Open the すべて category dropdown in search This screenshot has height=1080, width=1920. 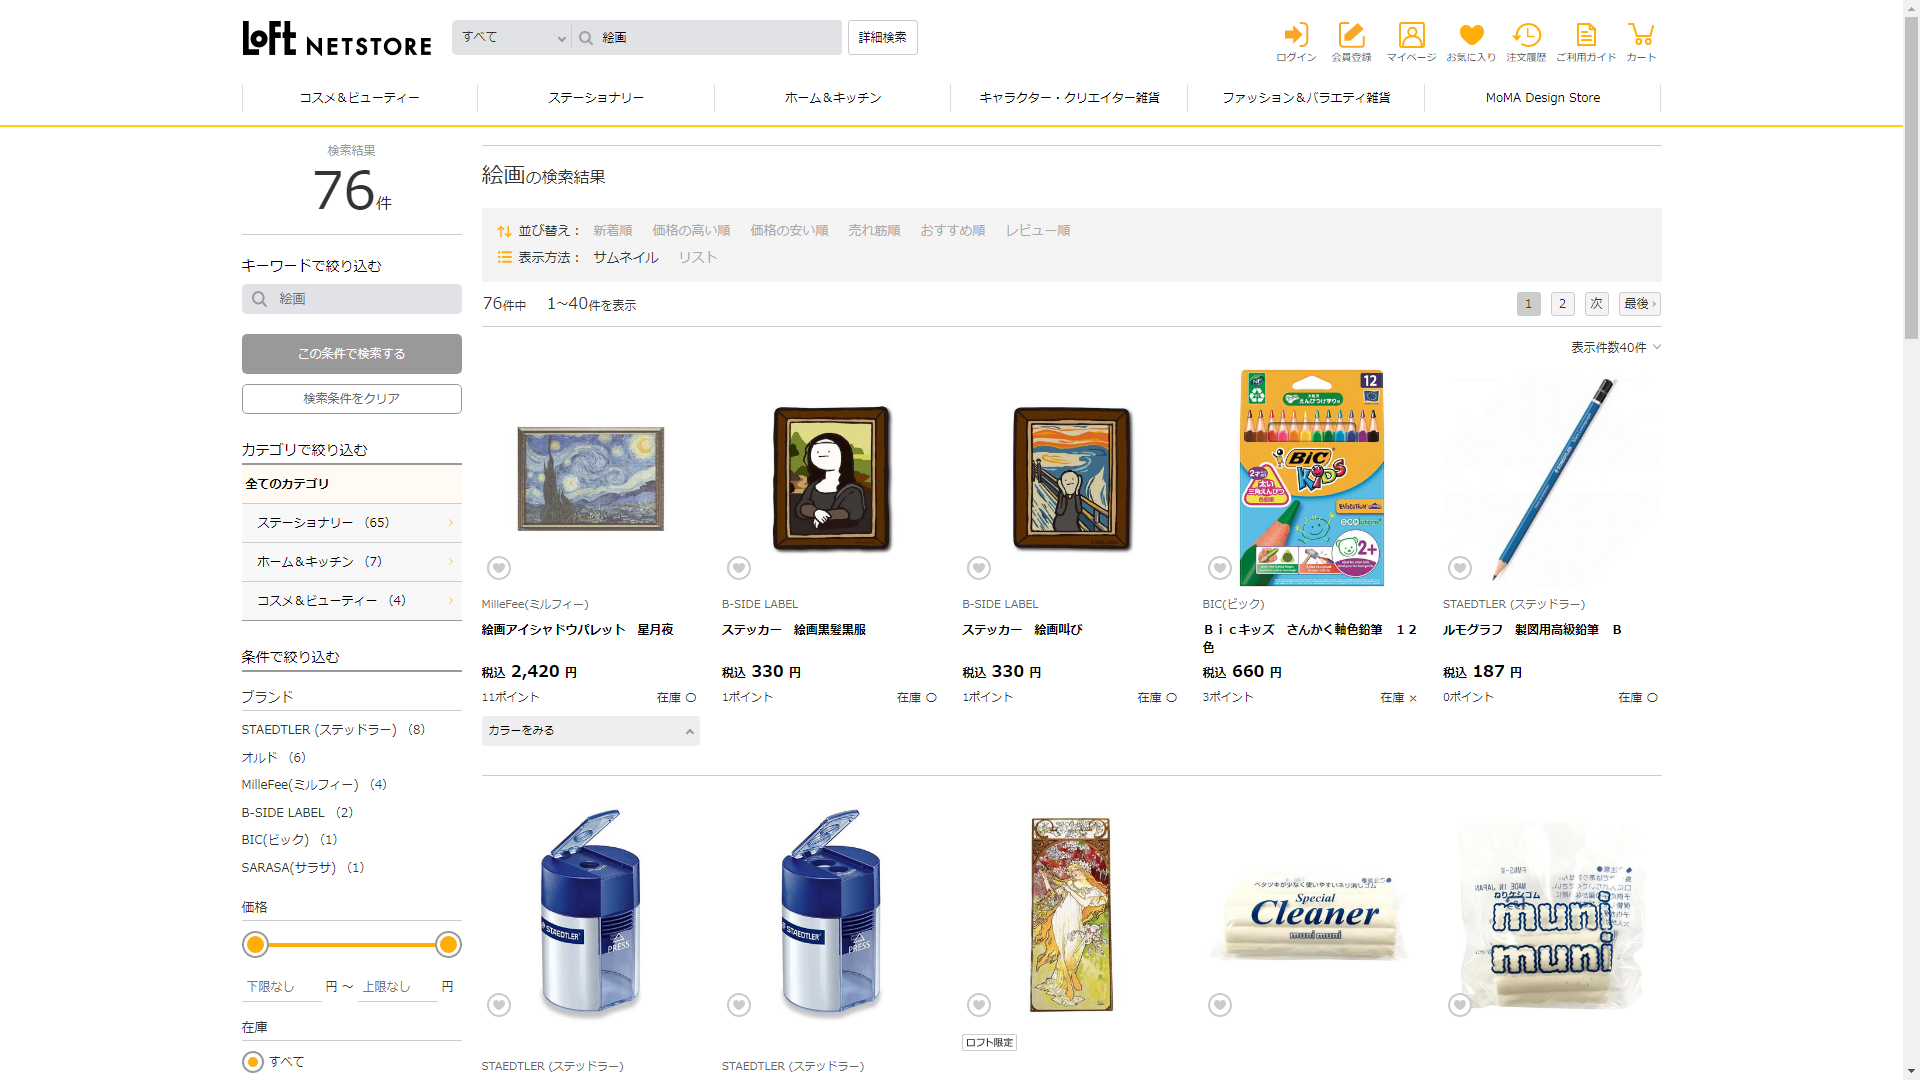[x=512, y=38]
